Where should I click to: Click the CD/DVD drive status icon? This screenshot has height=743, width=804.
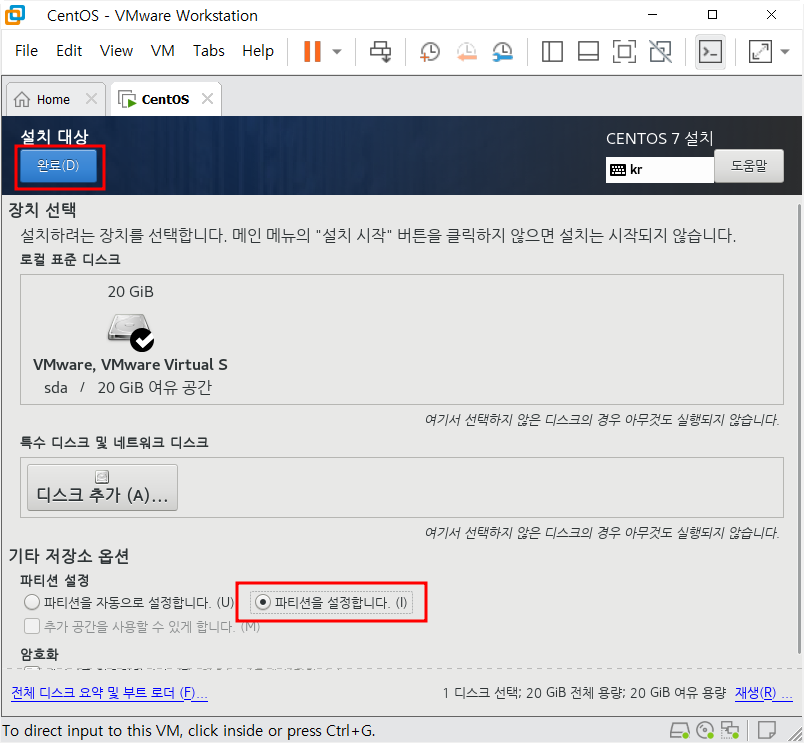tap(705, 730)
